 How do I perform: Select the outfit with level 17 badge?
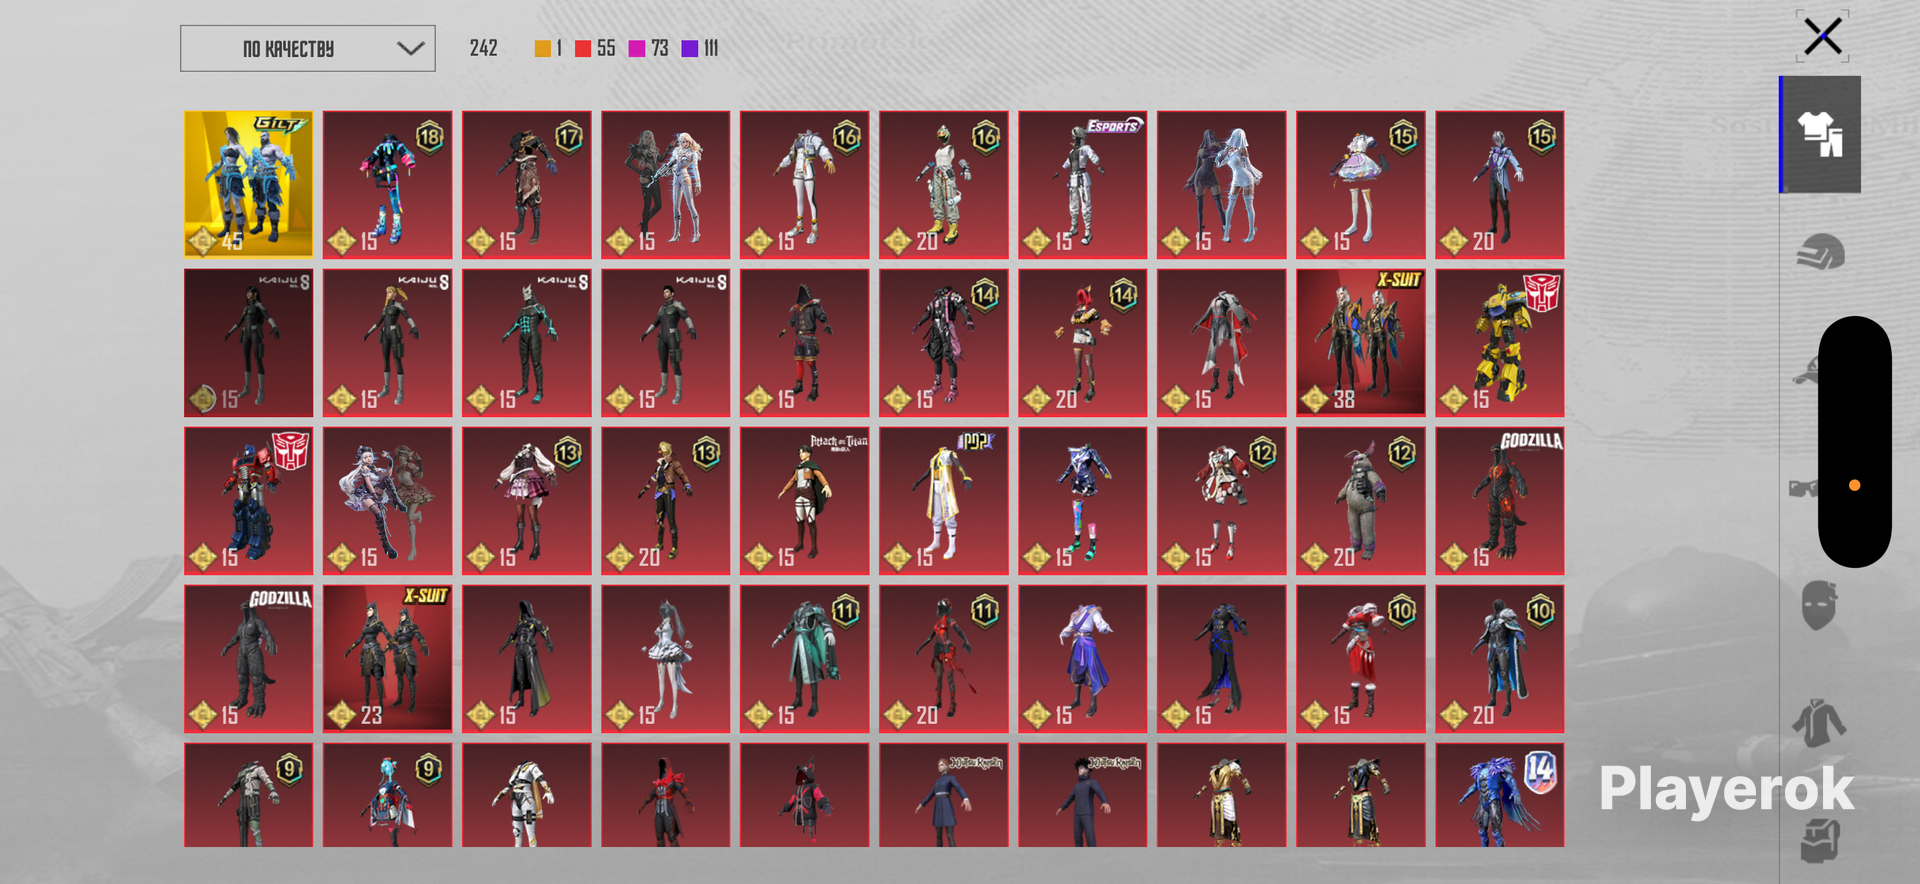tap(526, 185)
